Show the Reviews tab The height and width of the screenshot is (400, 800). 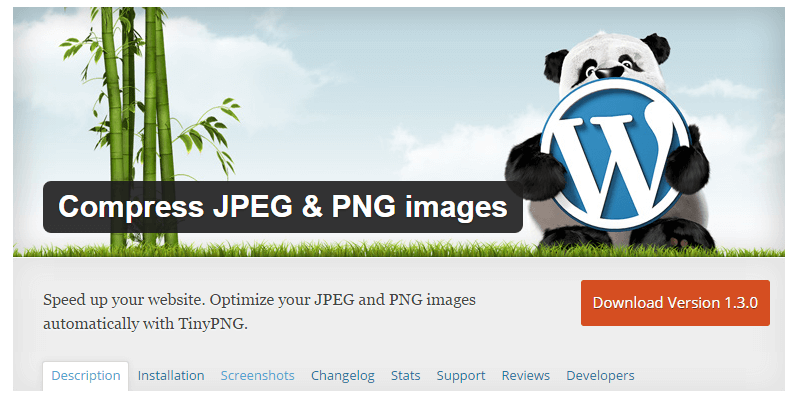(526, 376)
